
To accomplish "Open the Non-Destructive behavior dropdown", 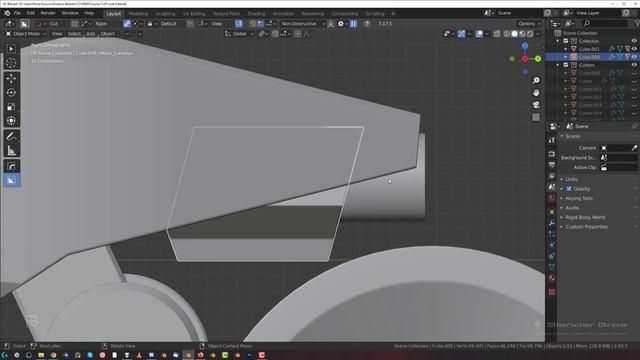I will point(302,24).
